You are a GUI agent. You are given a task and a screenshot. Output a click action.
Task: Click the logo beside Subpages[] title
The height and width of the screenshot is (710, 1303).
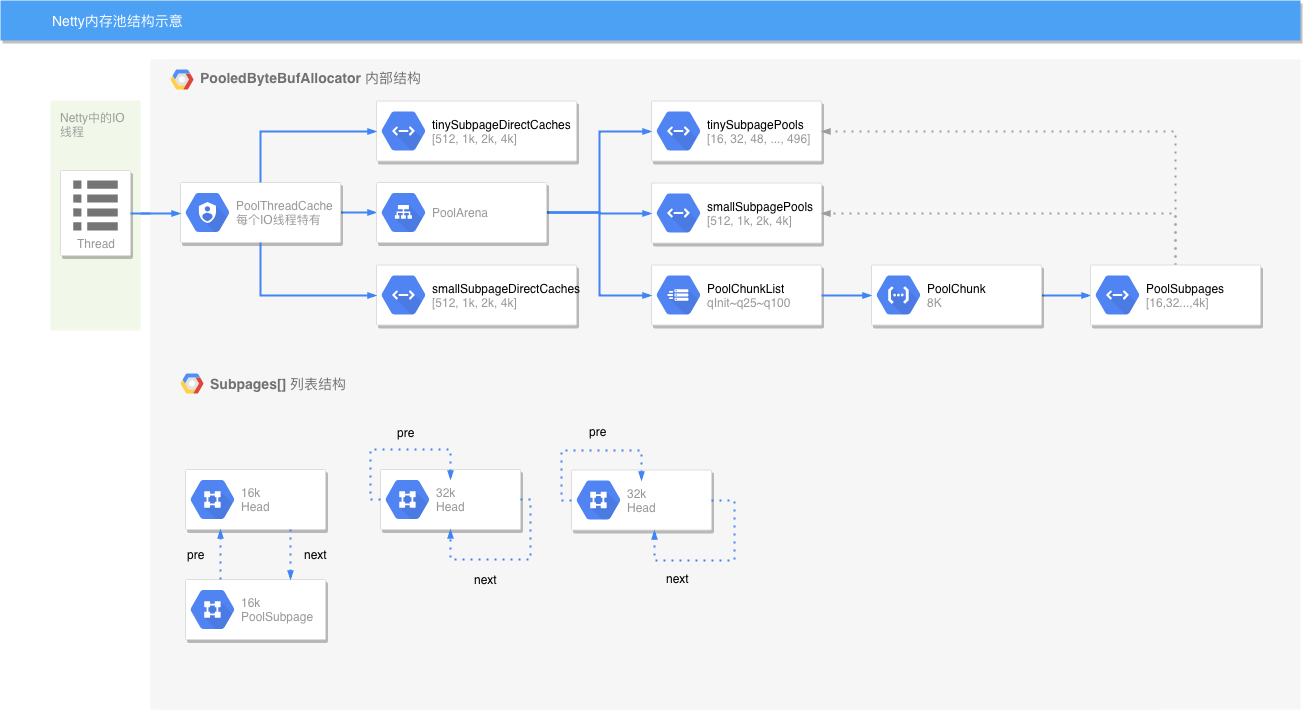click(x=192, y=384)
